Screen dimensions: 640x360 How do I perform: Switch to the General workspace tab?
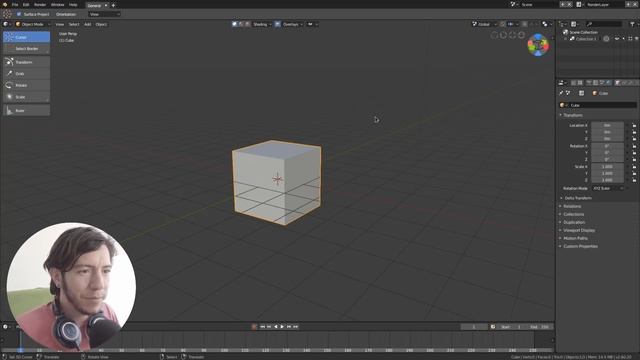[94, 5]
